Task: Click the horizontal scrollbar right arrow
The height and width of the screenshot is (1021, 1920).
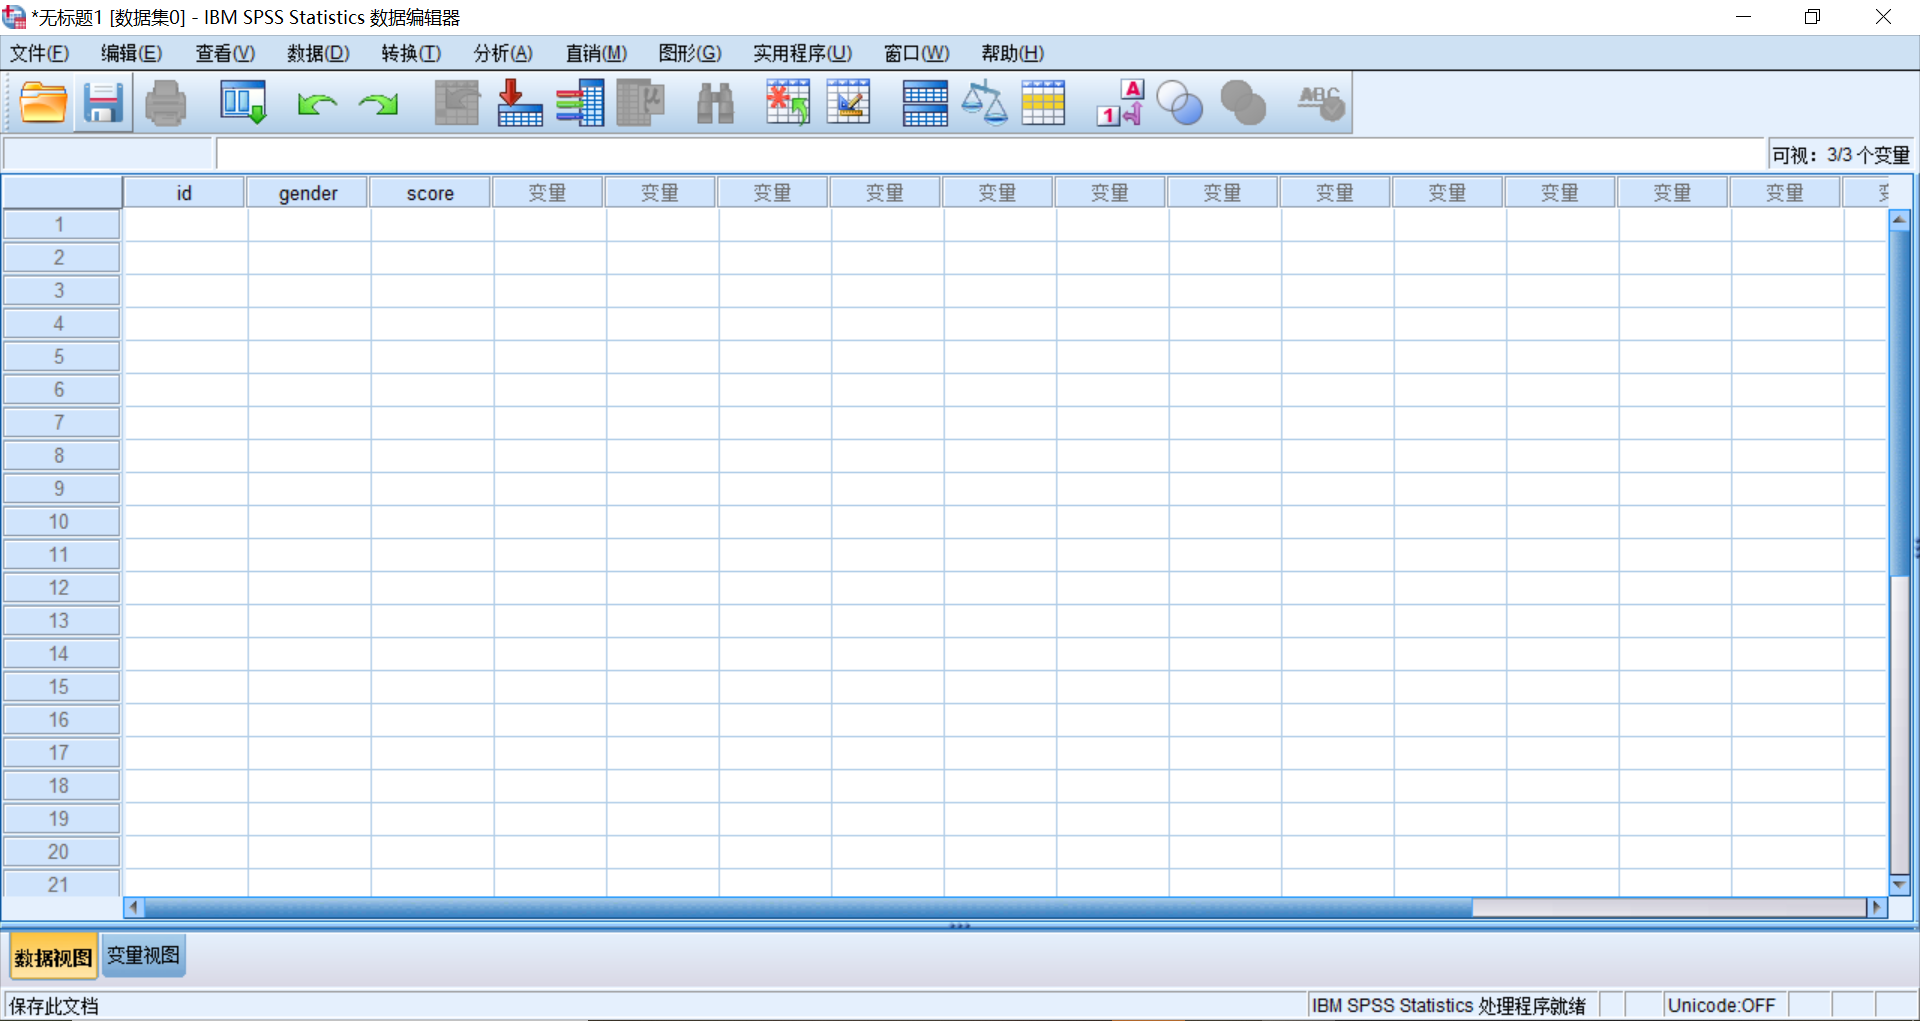Action: [x=1877, y=907]
